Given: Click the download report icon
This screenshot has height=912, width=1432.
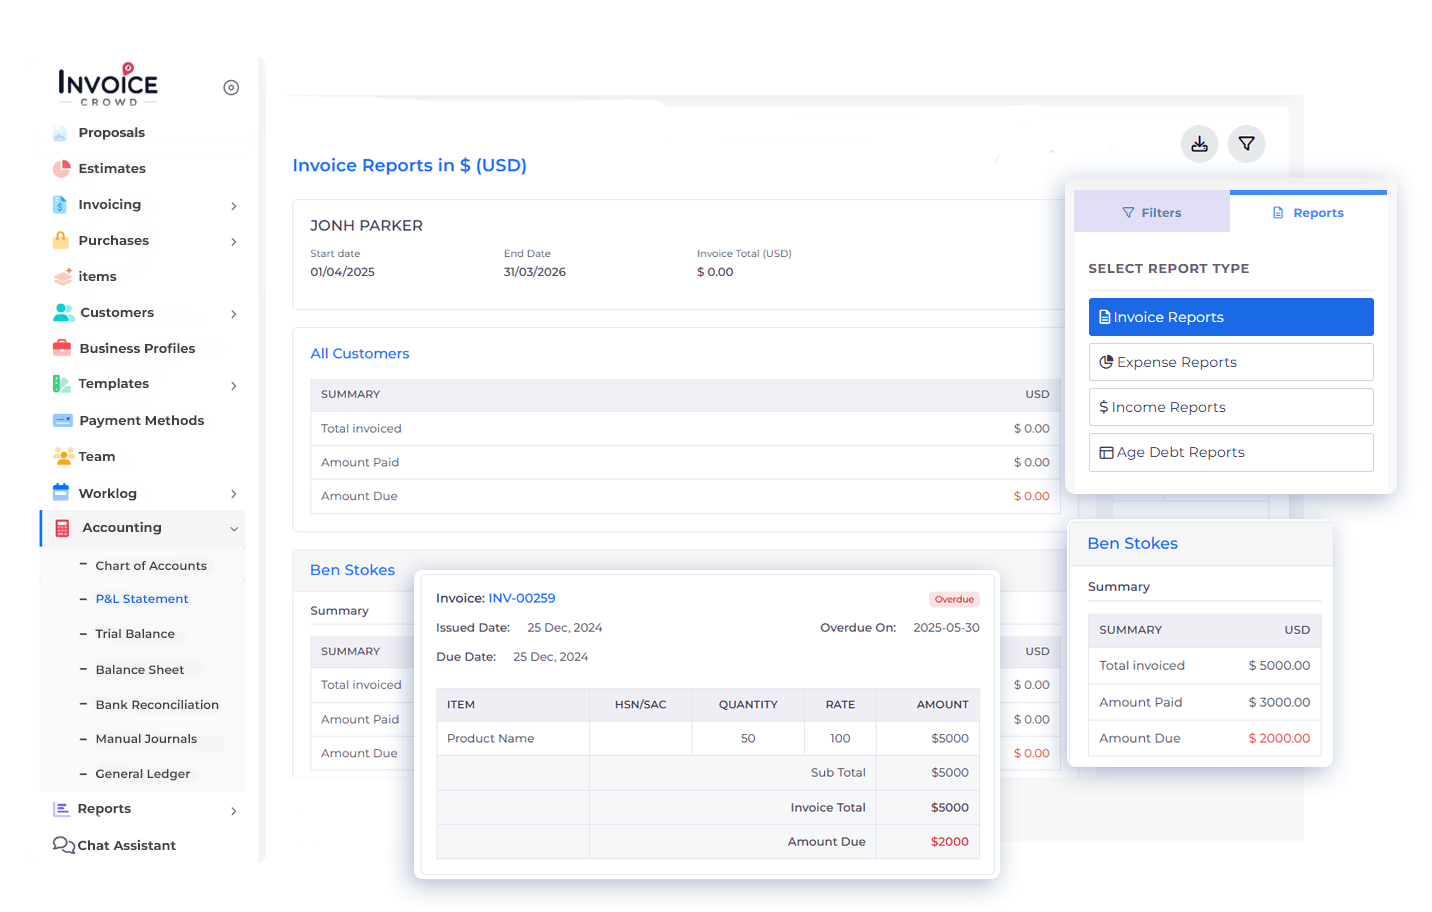Looking at the screenshot, I should 1199,144.
